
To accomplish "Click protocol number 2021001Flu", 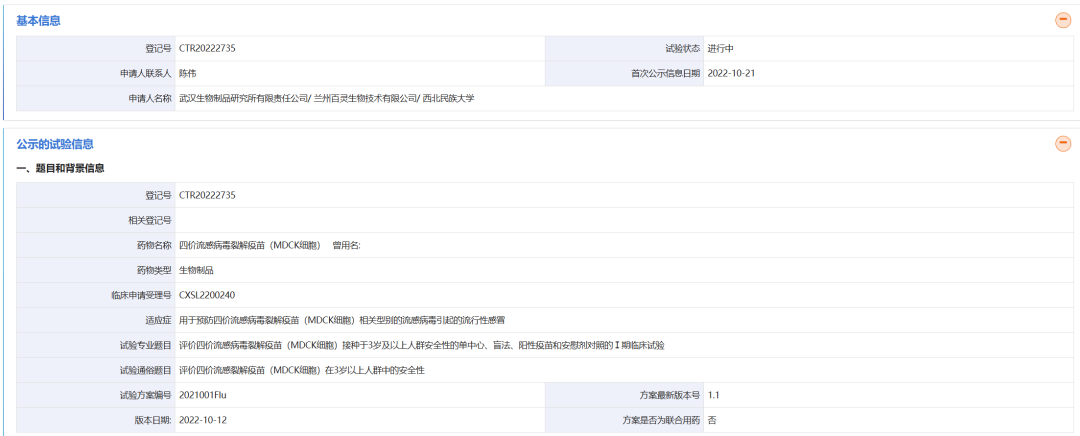I will pyautogui.click(x=203, y=395).
